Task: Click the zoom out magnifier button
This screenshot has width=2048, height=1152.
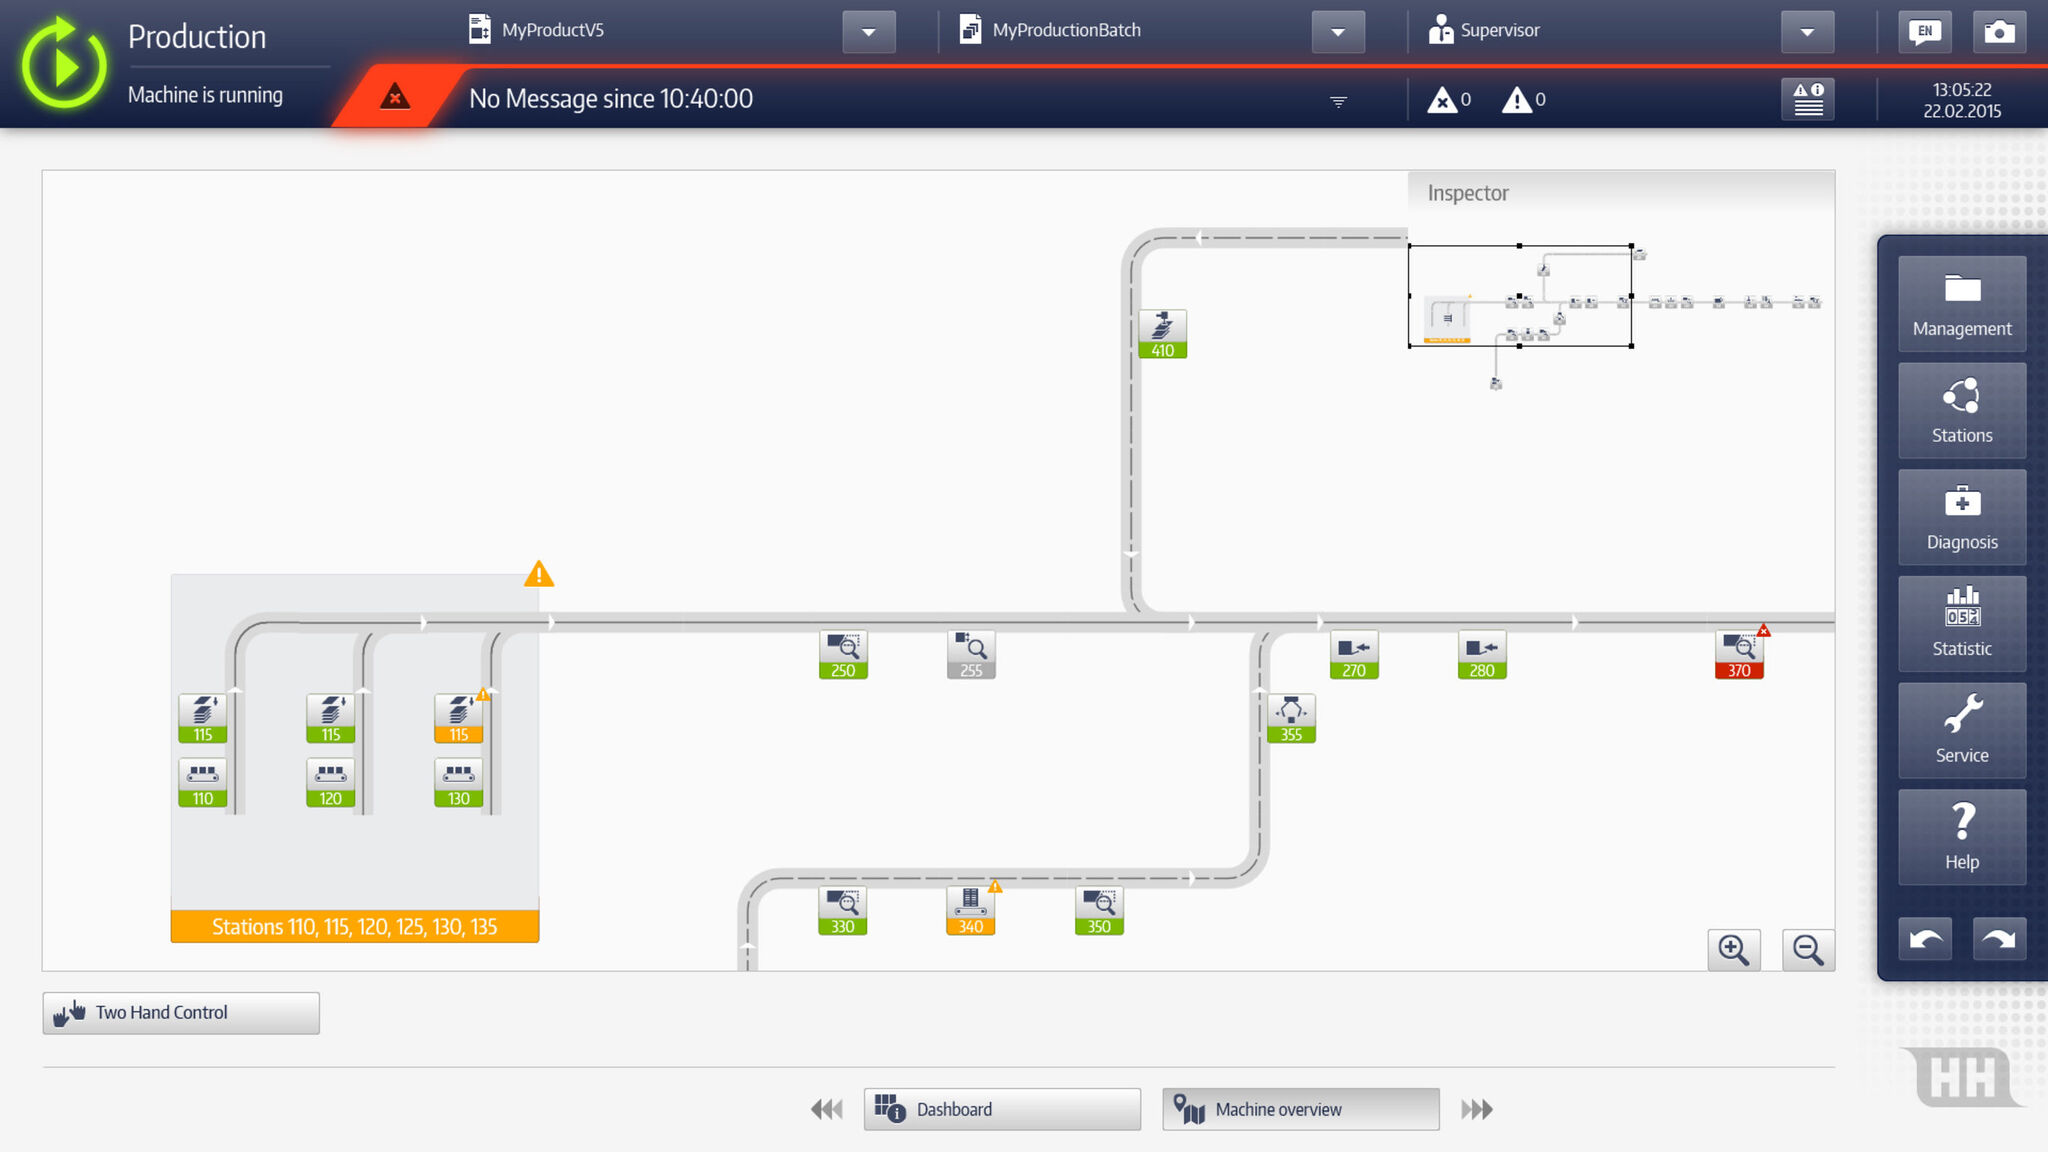Action: tap(1808, 949)
